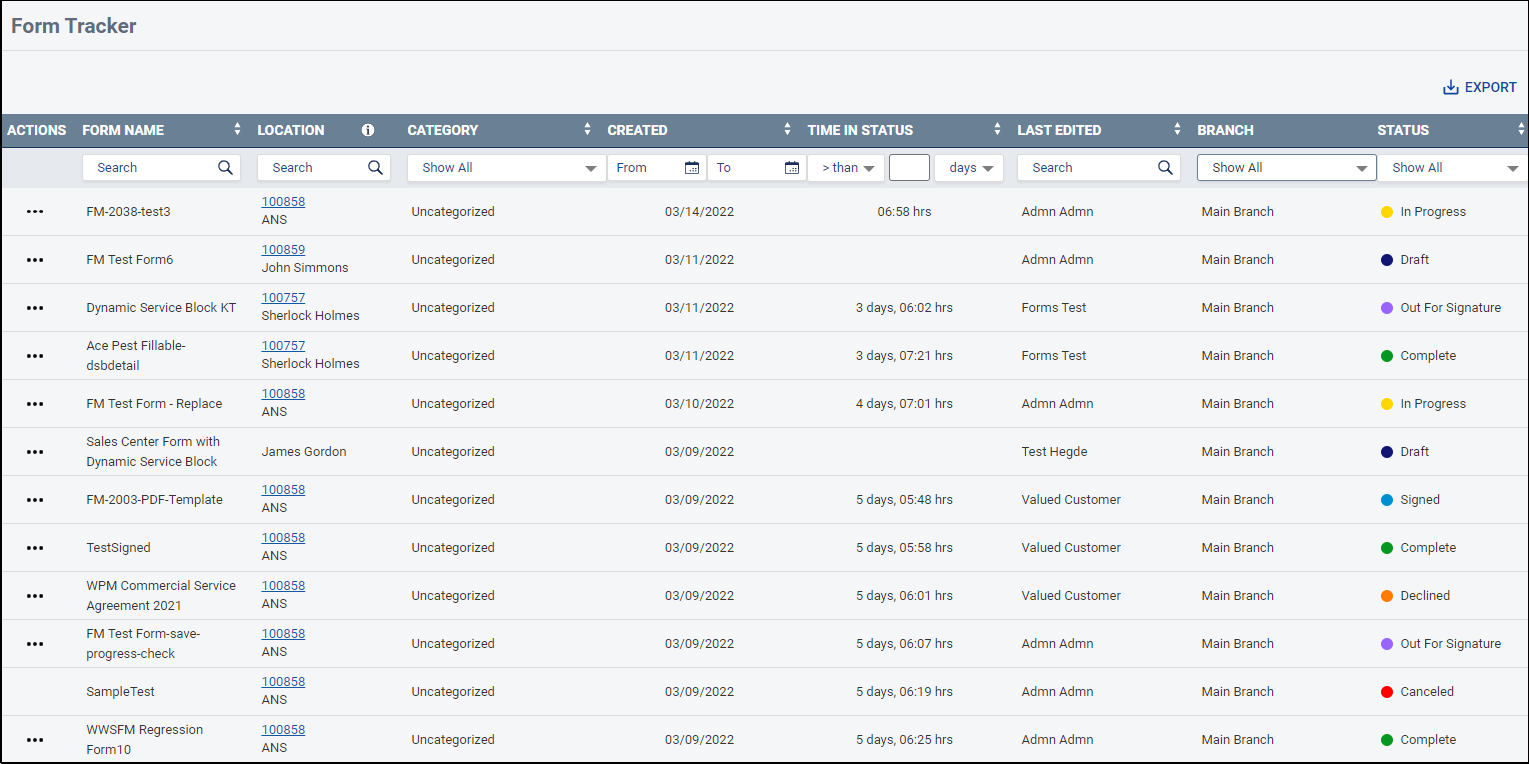The height and width of the screenshot is (764, 1529).
Task: Open the Category Show All dropdown
Action: [x=507, y=168]
